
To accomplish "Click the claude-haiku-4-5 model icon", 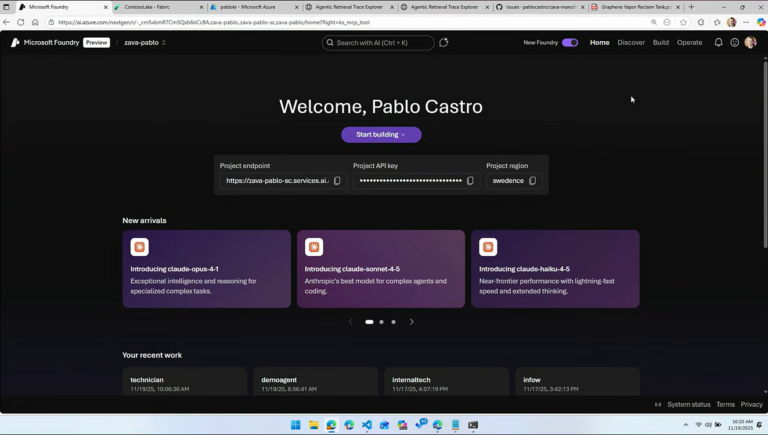I will coord(488,247).
